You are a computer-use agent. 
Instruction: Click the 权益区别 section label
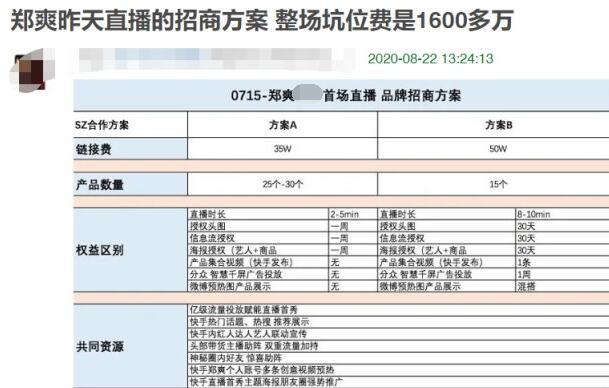pyautogui.click(x=100, y=250)
